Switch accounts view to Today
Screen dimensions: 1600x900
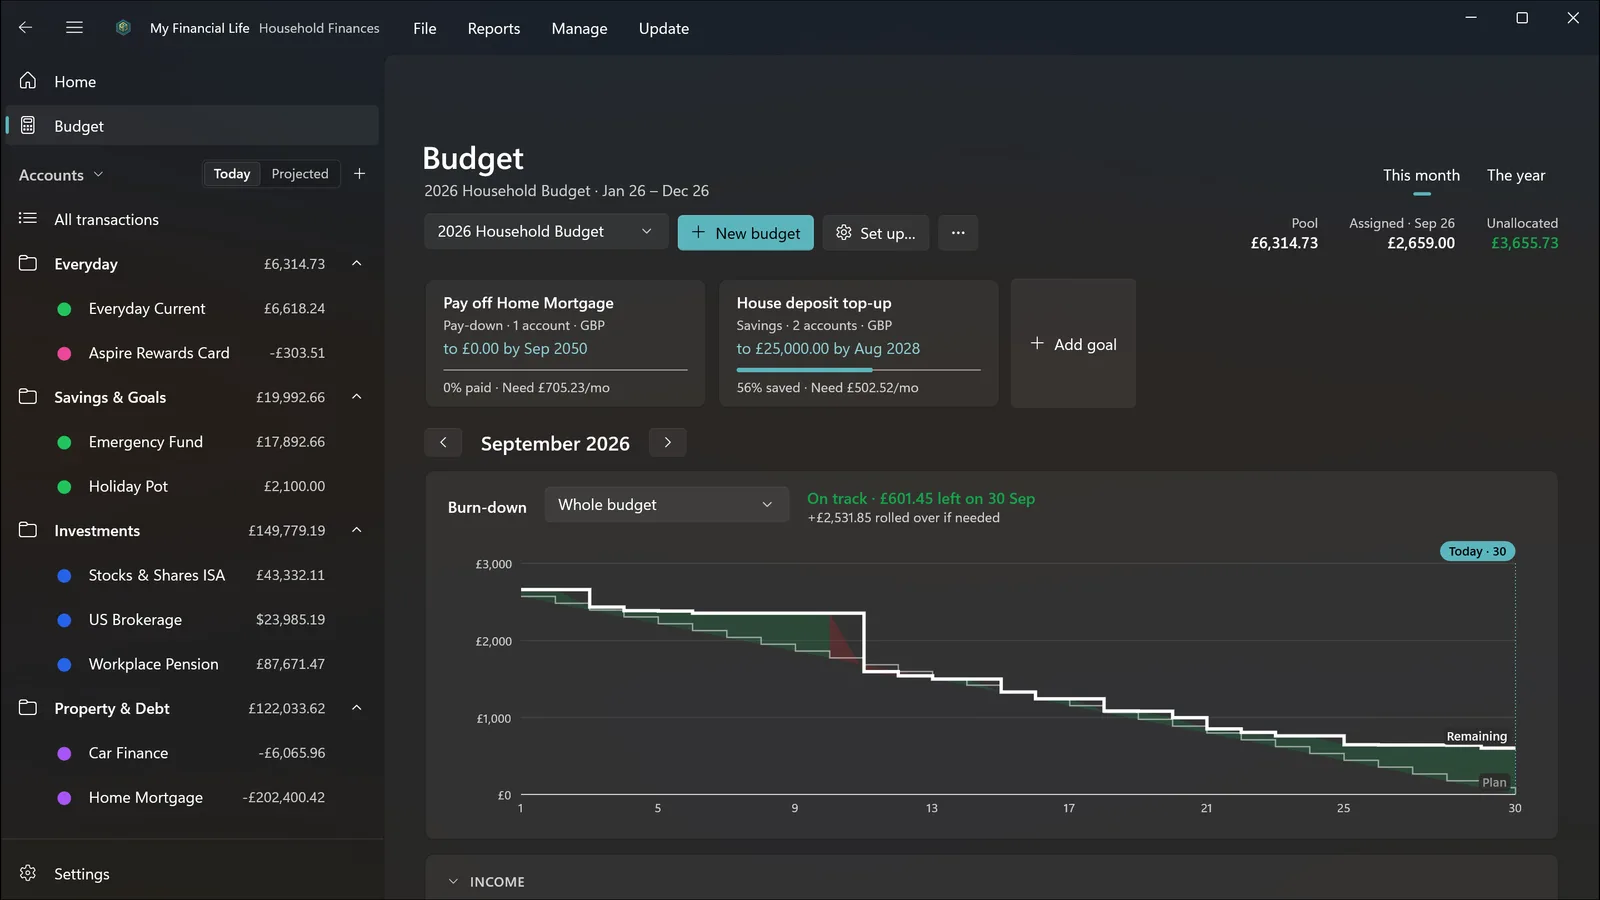232,174
